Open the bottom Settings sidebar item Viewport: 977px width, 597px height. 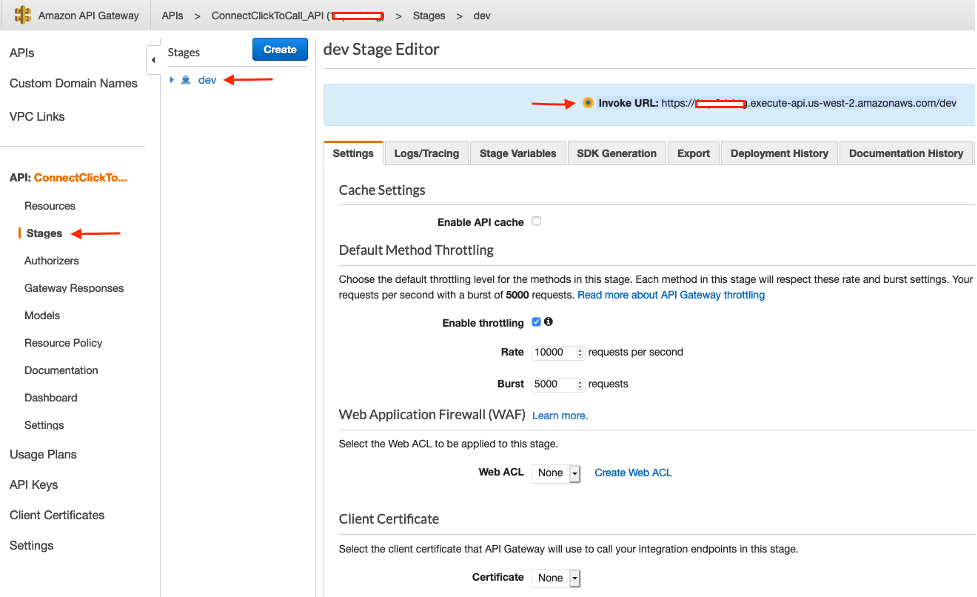(x=31, y=546)
